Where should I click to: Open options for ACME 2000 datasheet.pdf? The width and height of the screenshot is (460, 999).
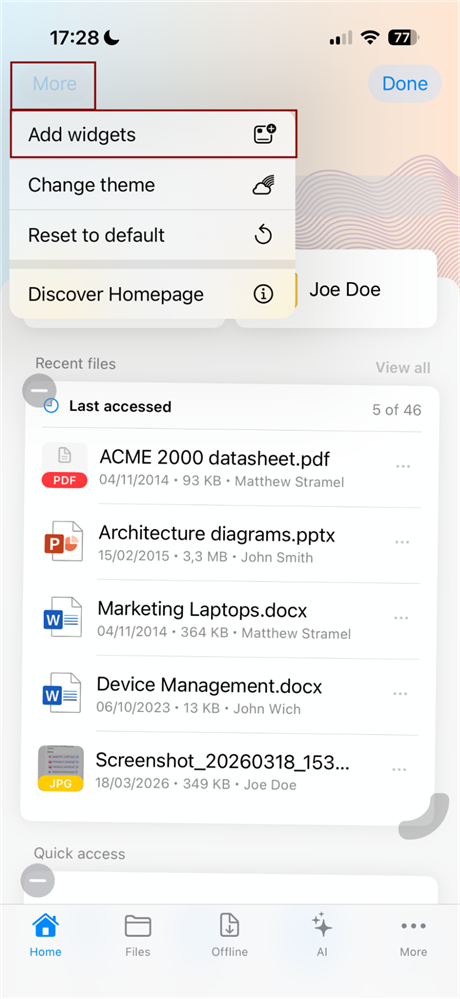[x=403, y=466]
